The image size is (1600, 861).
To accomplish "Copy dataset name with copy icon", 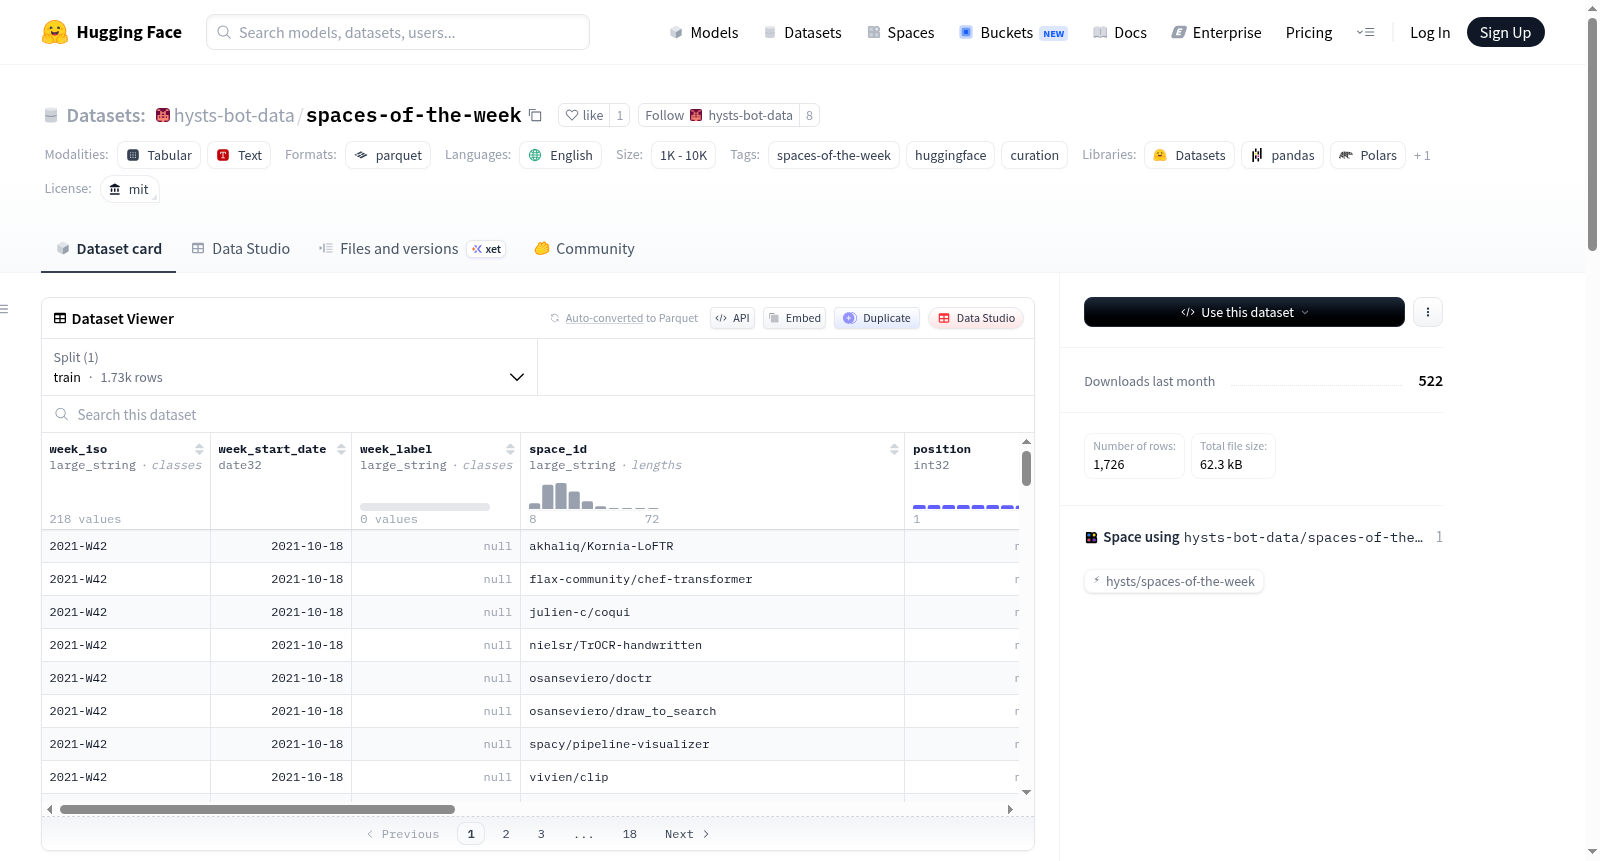I will (535, 115).
